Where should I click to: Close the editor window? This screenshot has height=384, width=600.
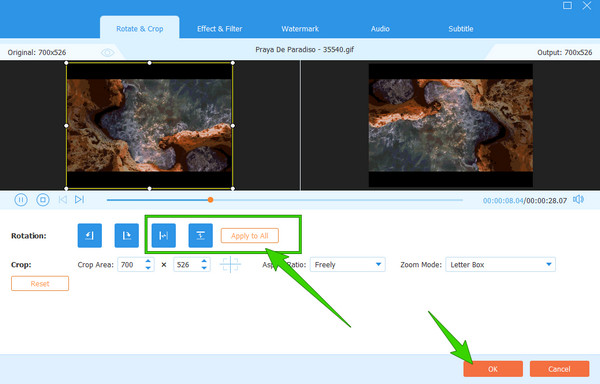587,5
